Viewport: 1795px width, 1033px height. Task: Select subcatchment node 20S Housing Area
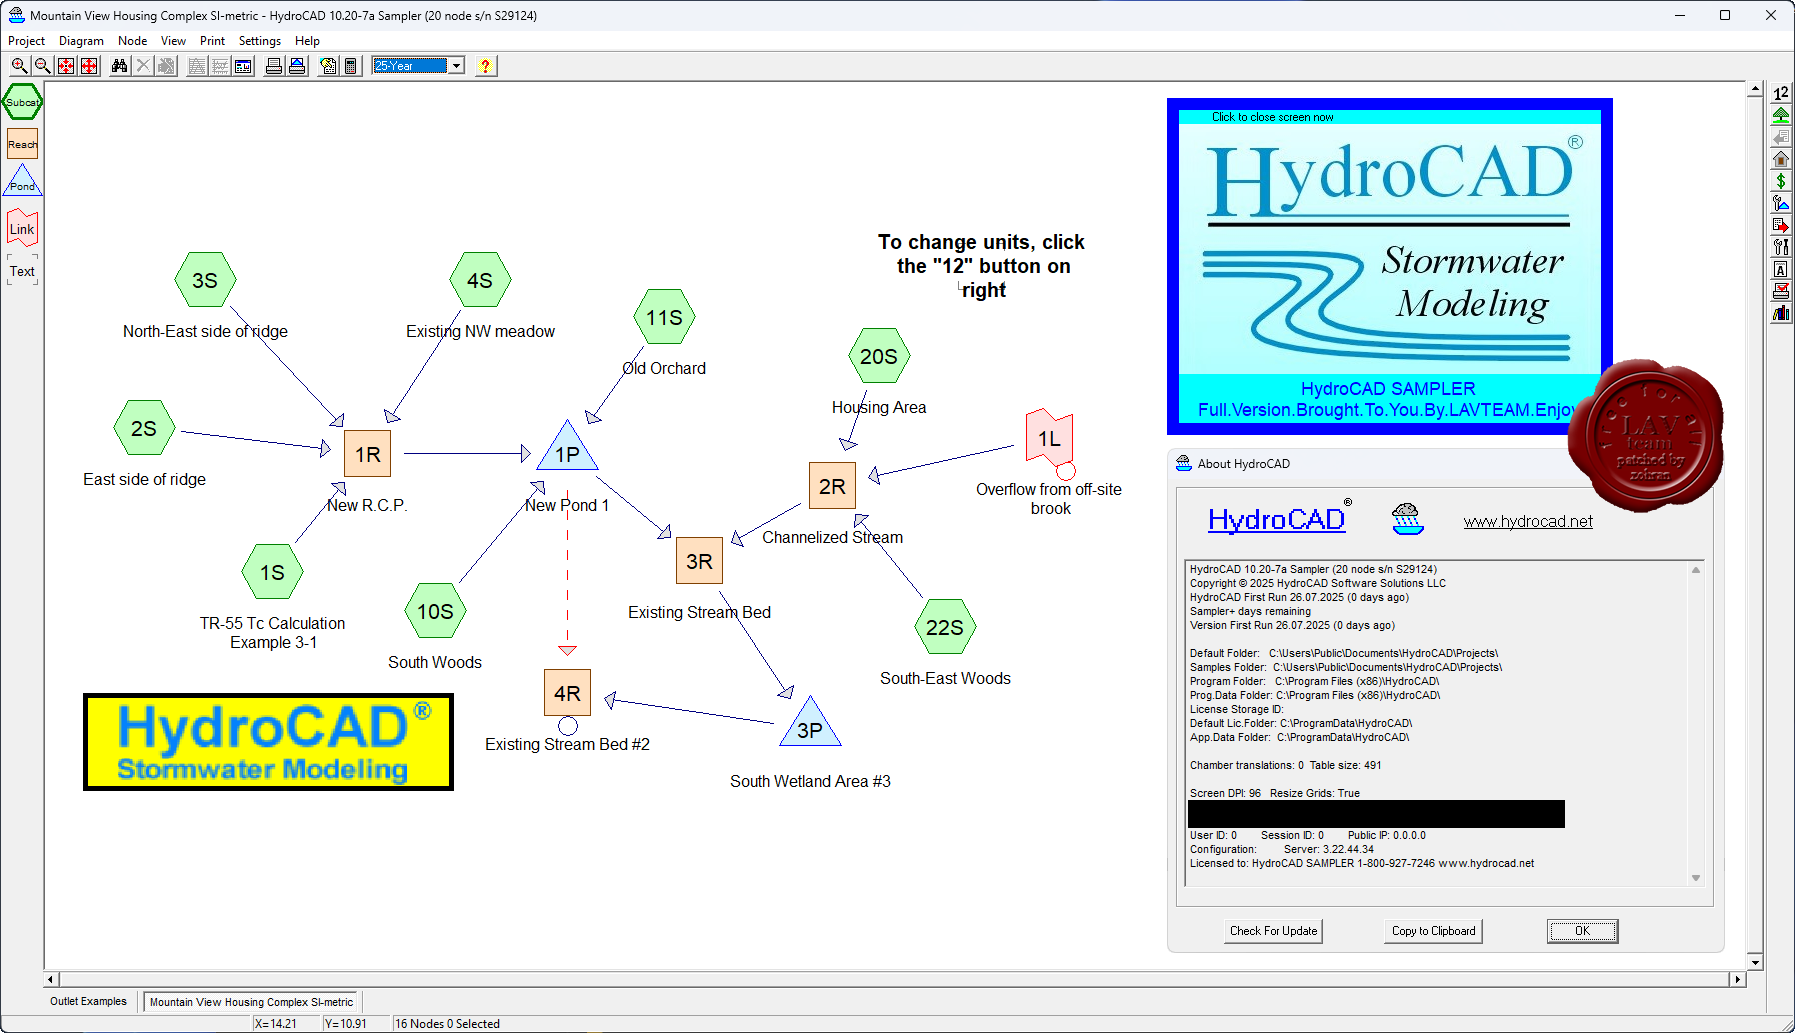pyautogui.click(x=879, y=357)
